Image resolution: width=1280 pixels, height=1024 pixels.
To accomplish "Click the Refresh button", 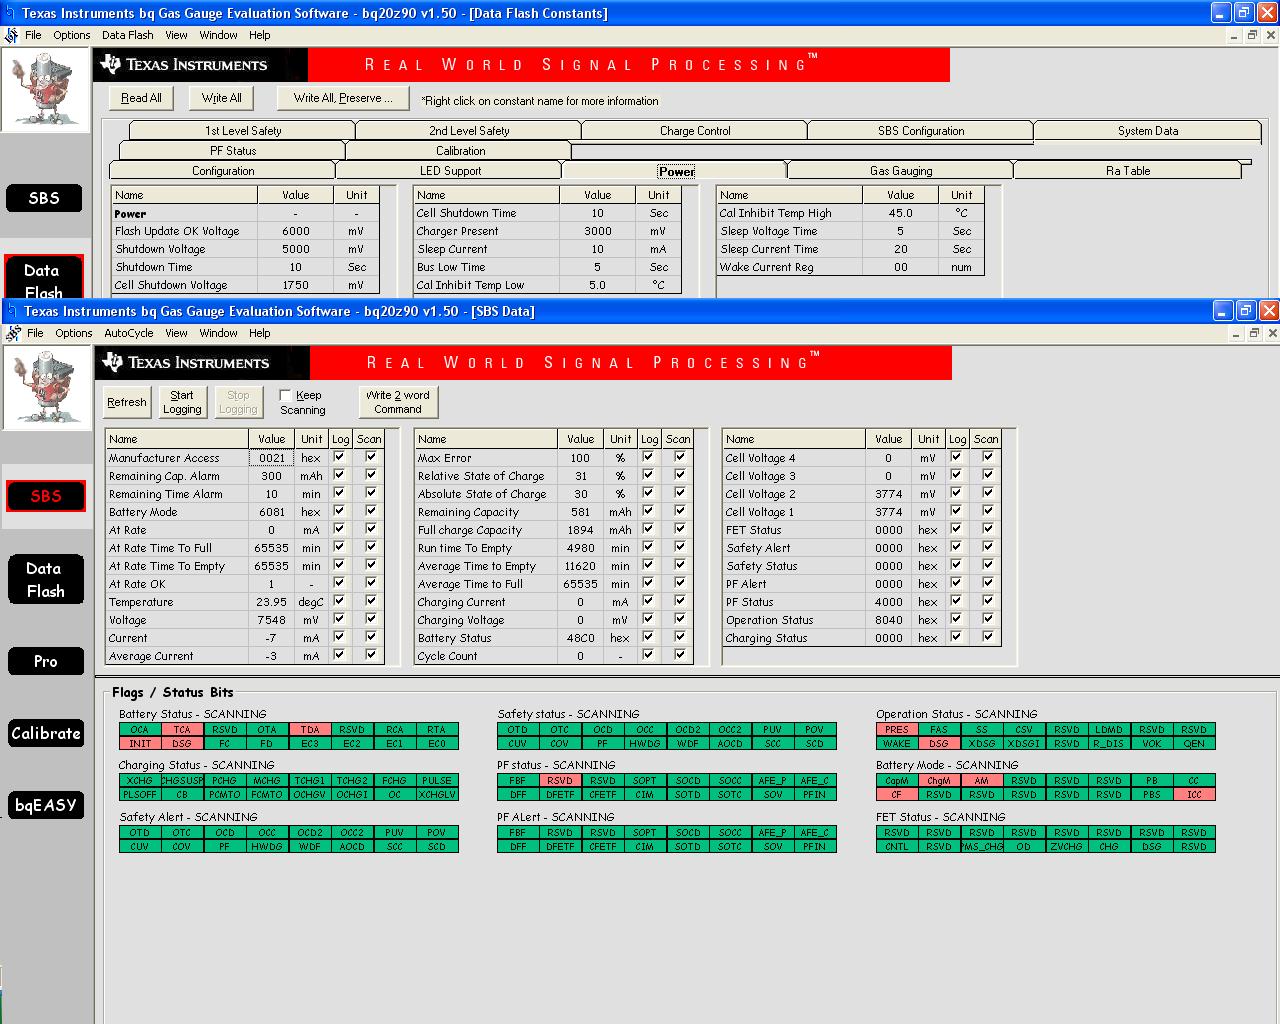I will coord(127,402).
